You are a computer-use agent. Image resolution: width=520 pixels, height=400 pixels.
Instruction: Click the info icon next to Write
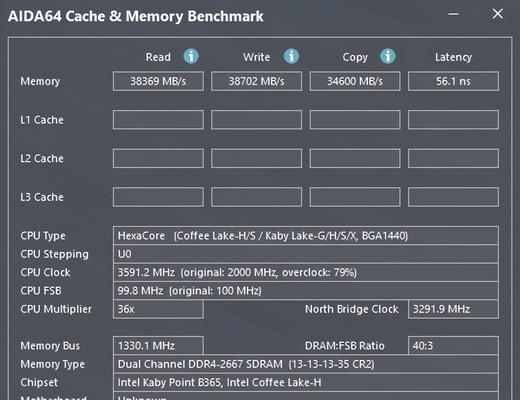[x=291, y=56]
